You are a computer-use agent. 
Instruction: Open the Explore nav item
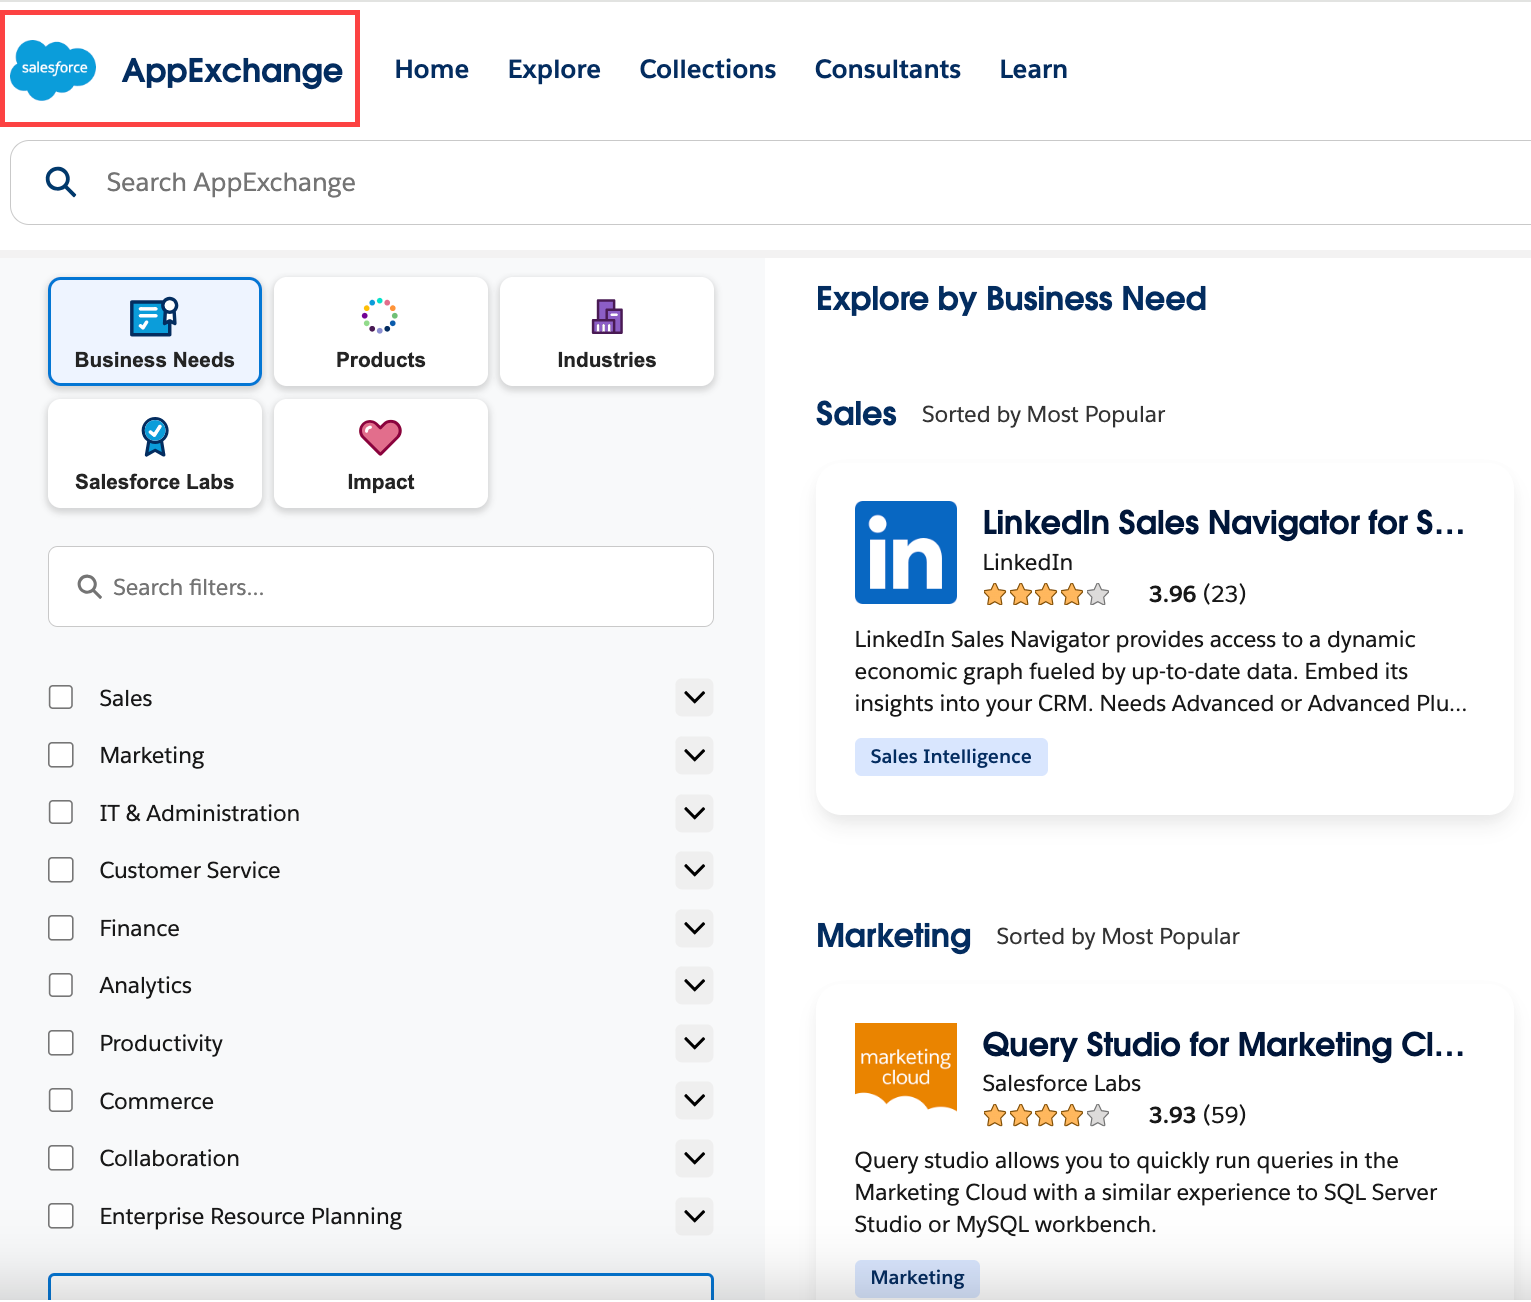(x=554, y=69)
